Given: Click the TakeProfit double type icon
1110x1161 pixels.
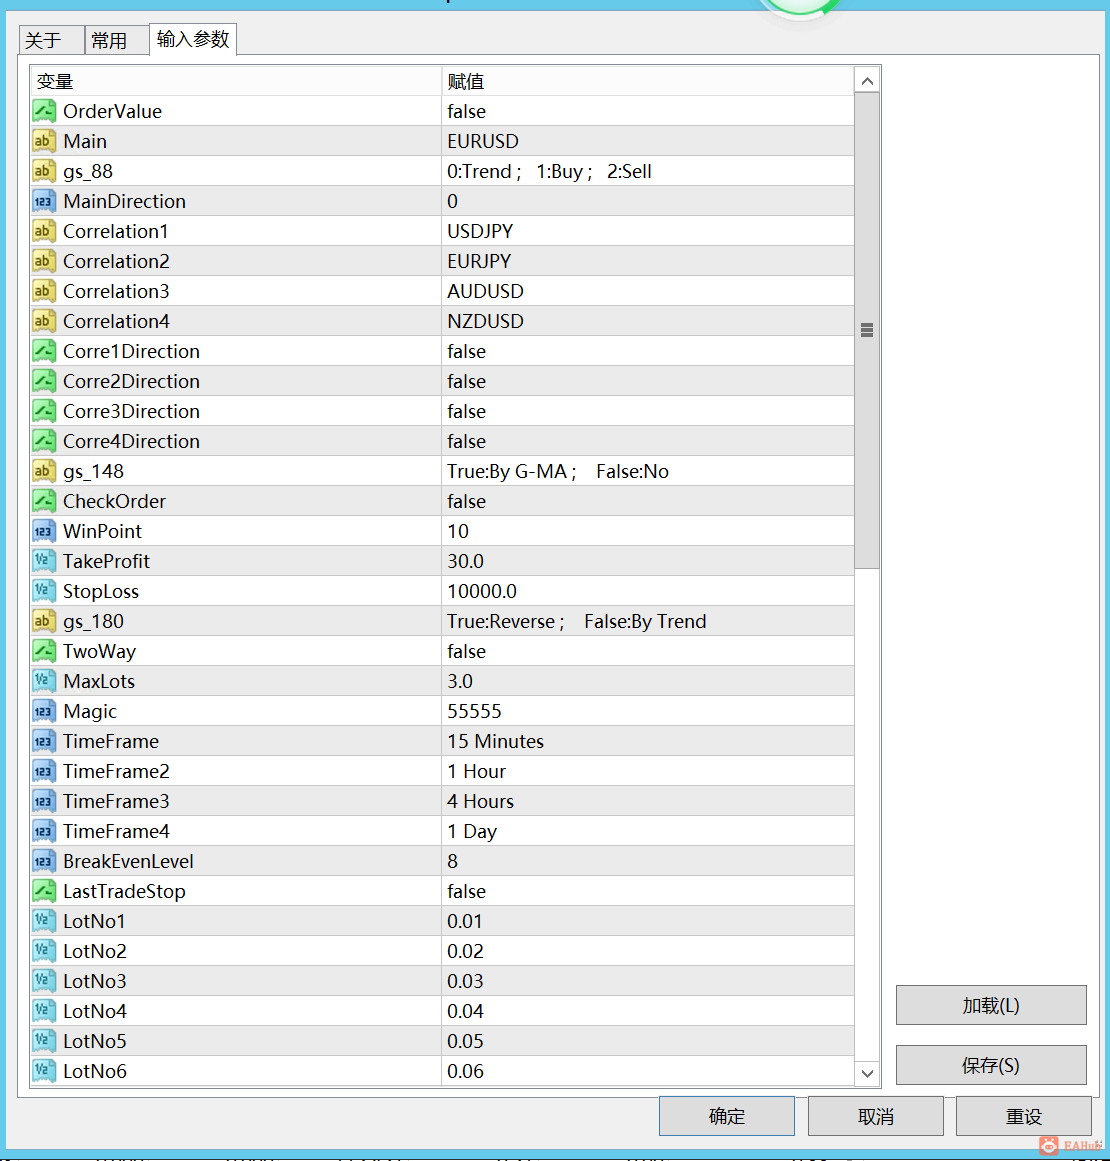Looking at the screenshot, I should click(x=44, y=561).
